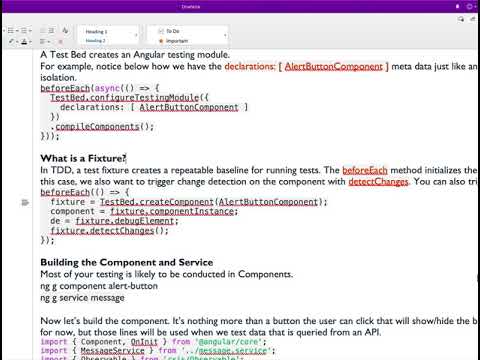480x360 pixels.
Task: Open bulleted list style dropdown arrow
Action: click(17, 31)
